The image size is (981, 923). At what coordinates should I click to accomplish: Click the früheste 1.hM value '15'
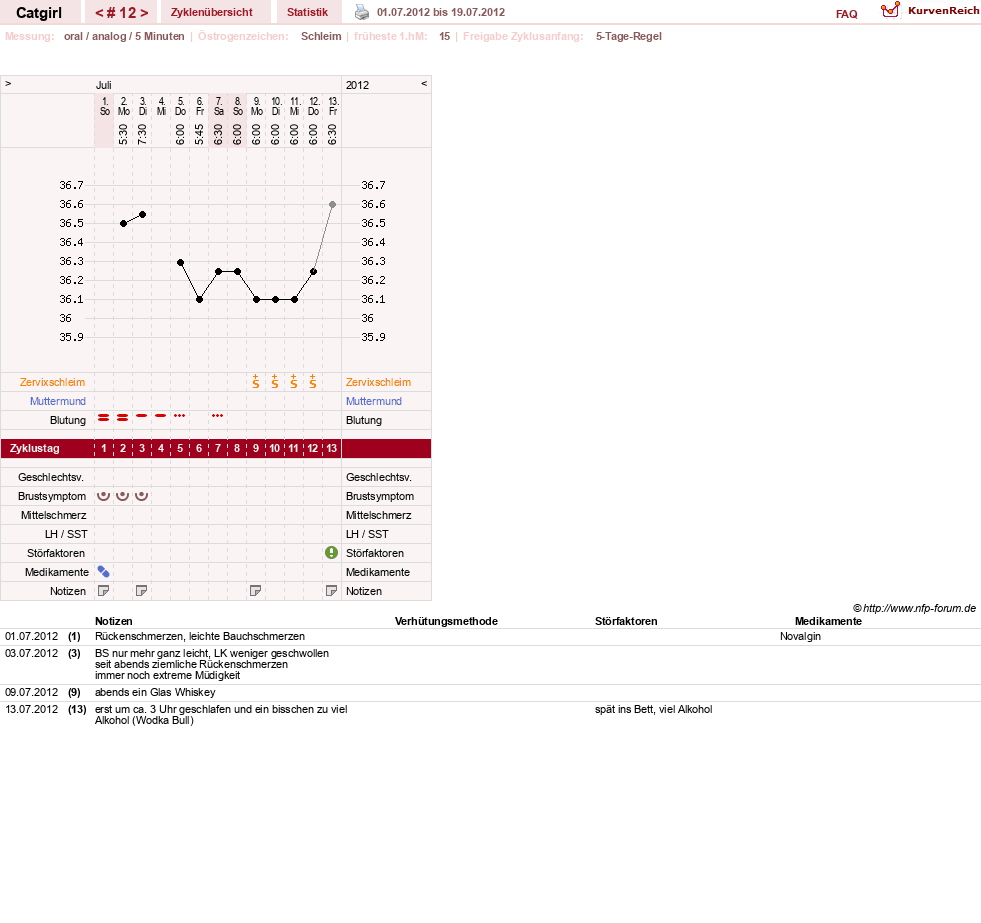(x=444, y=36)
